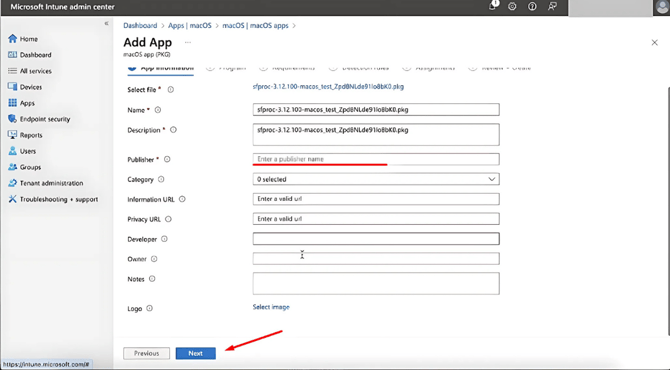Focus the Owner field

pyautogui.click(x=376, y=258)
